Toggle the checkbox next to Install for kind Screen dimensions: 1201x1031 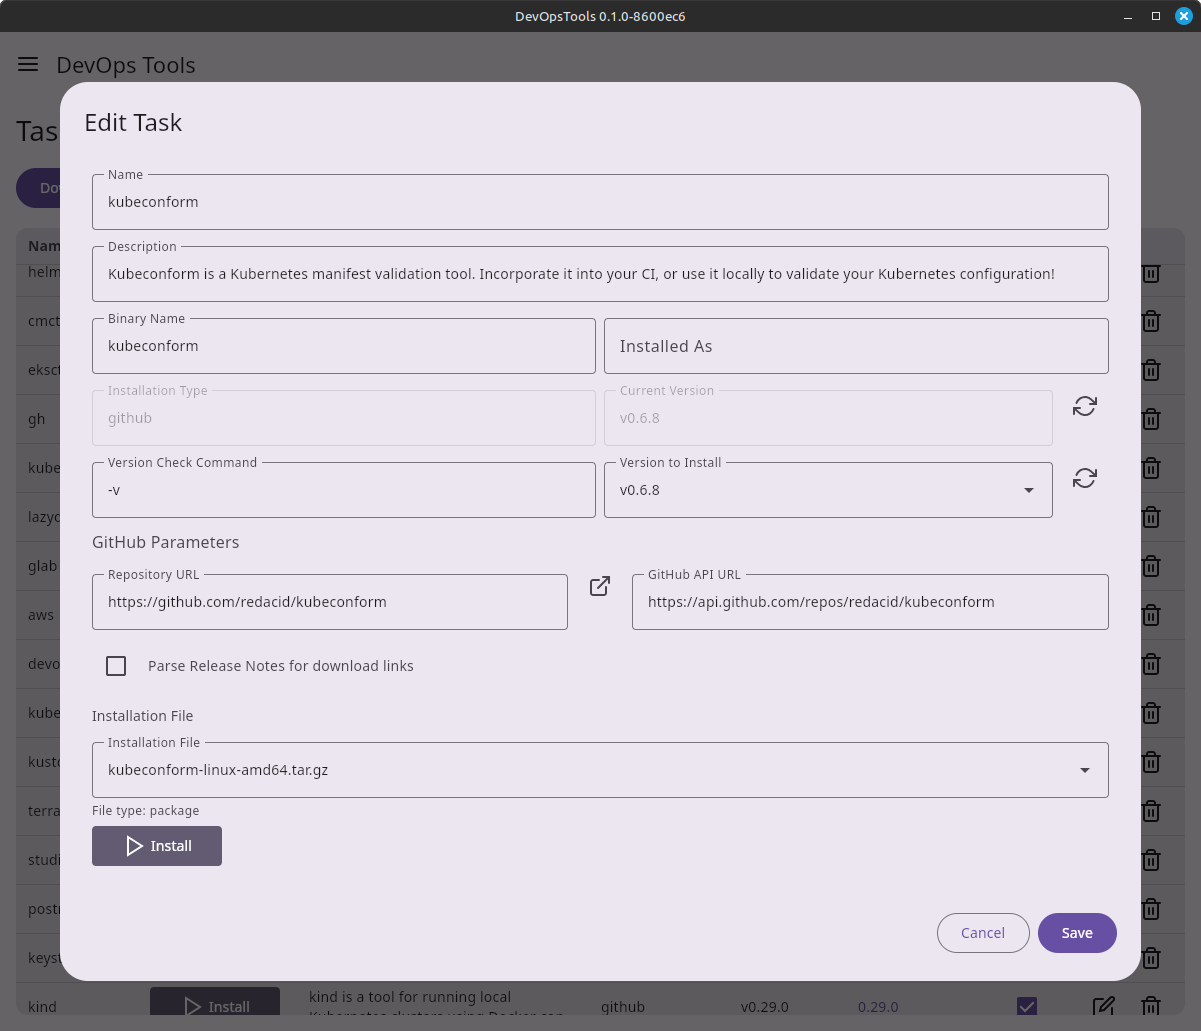(x=1027, y=1007)
